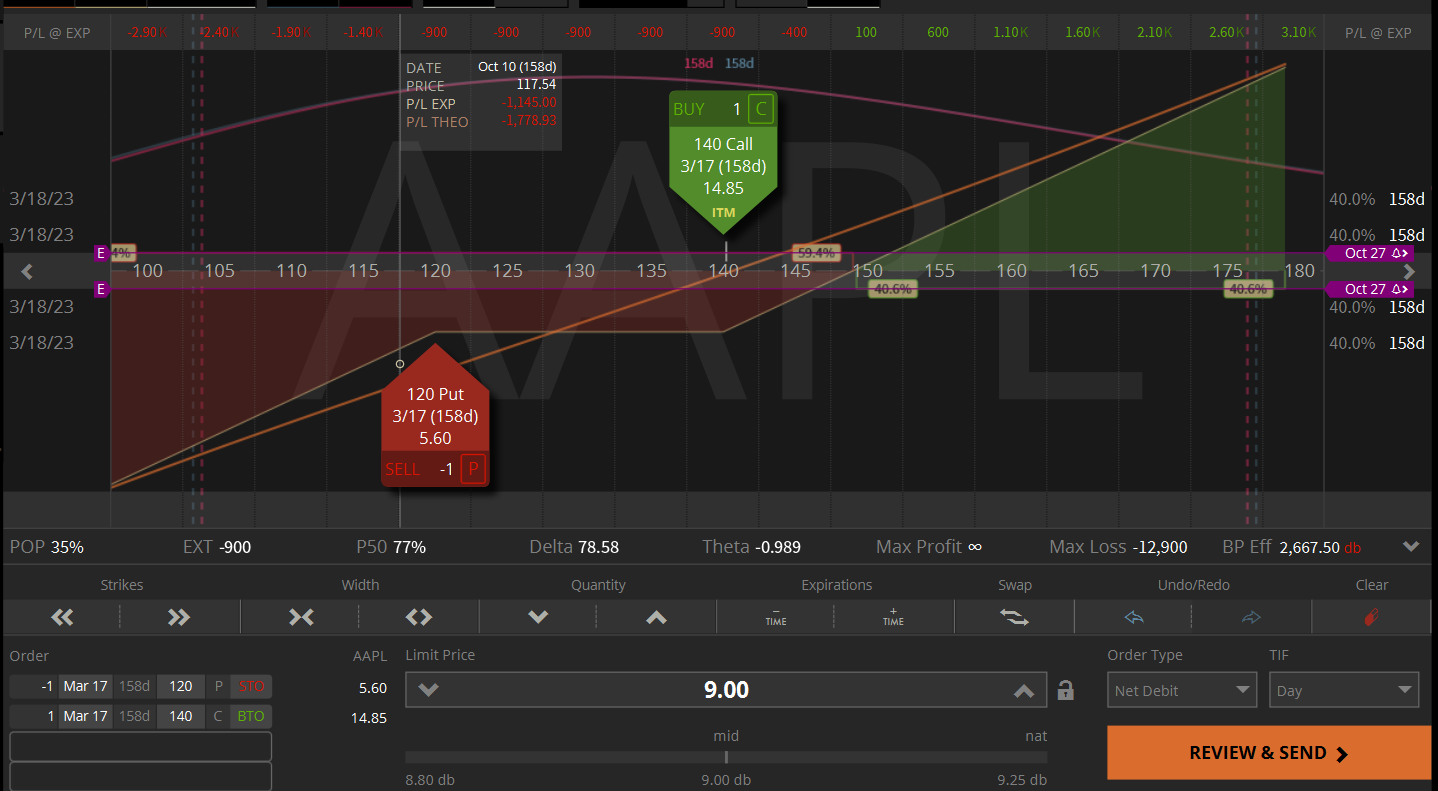Viewport: 1438px width, 791px height.
Task: Select the 120 strike in order row
Action: tap(180, 687)
